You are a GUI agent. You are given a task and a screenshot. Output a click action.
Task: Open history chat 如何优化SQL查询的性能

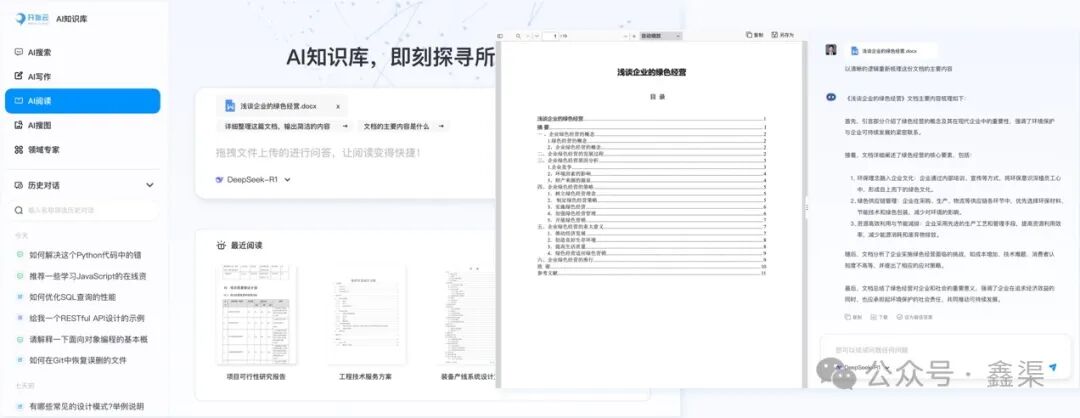click(72, 297)
